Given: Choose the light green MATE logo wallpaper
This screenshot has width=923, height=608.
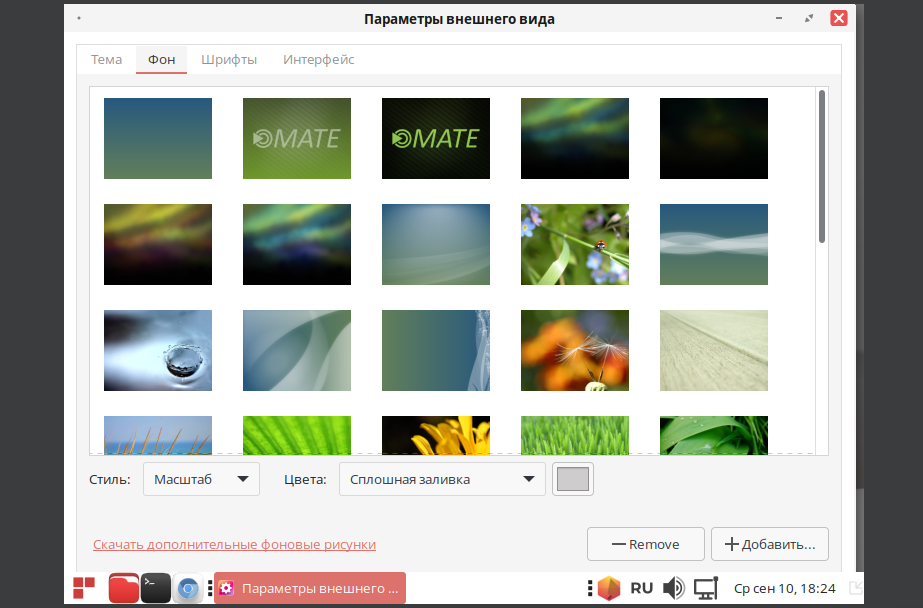Looking at the screenshot, I should point(297,138).
